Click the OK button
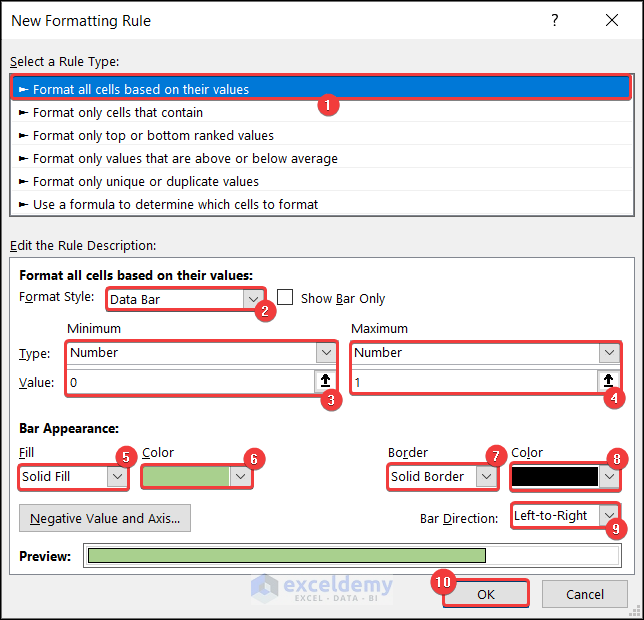Viewport: 644px width, 620px height. pyautogui.click(x=485, y=594)
